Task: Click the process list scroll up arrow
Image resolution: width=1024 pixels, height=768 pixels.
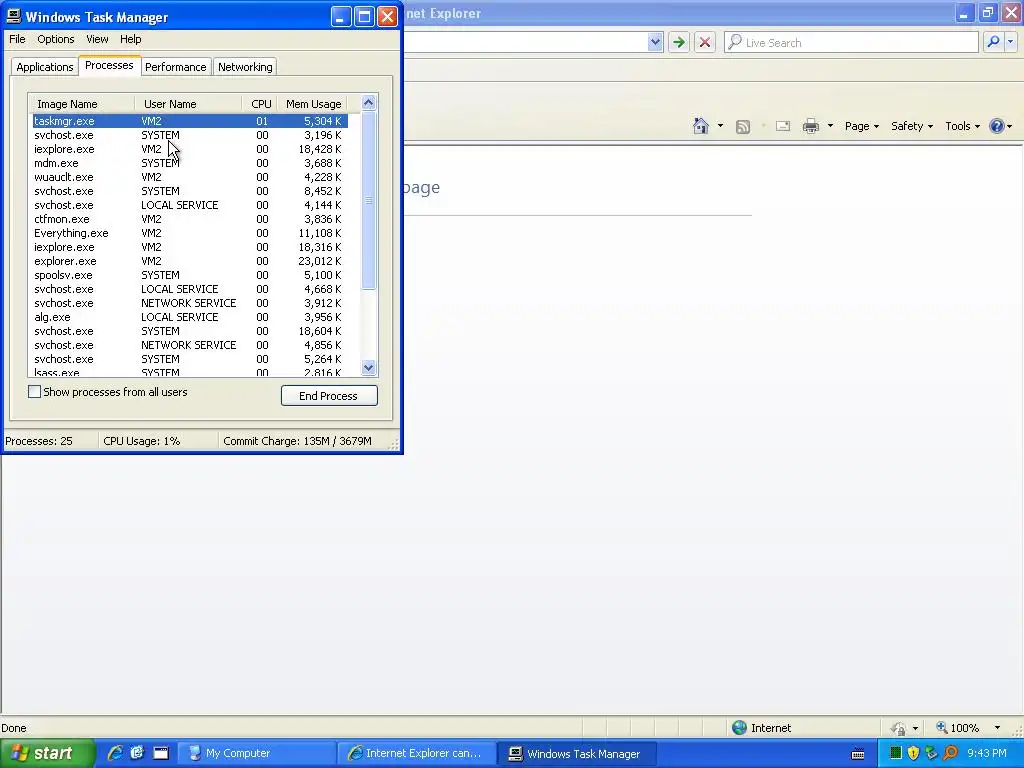Action: [x=368, y=103]
